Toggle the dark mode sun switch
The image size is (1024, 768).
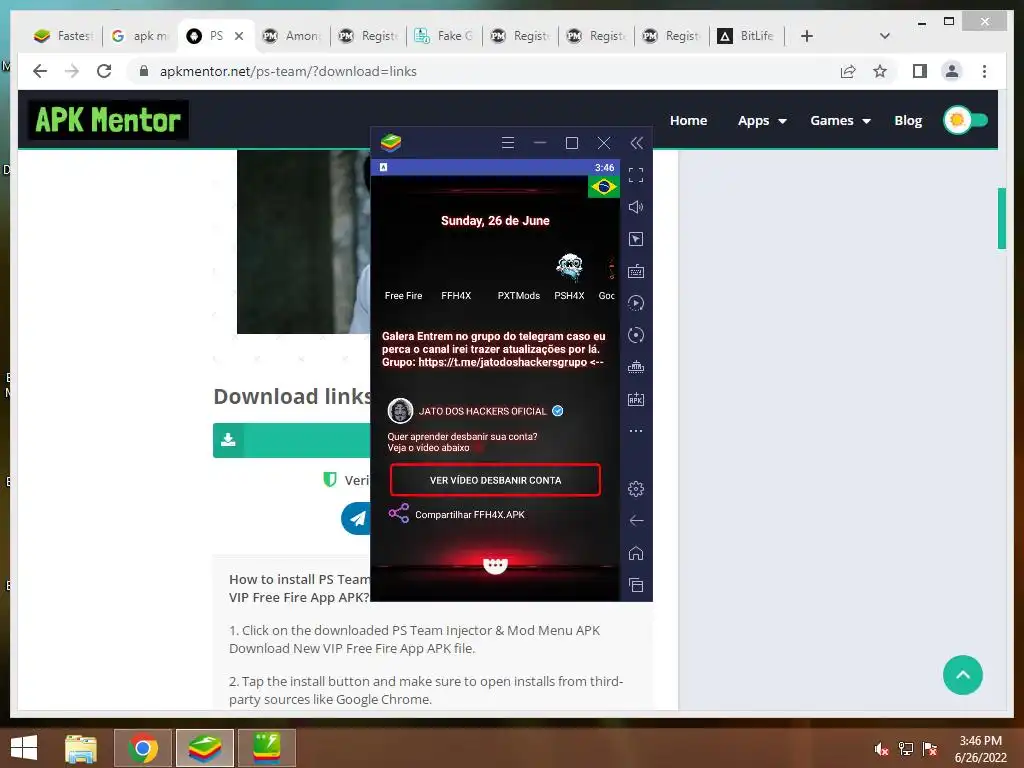966,120
